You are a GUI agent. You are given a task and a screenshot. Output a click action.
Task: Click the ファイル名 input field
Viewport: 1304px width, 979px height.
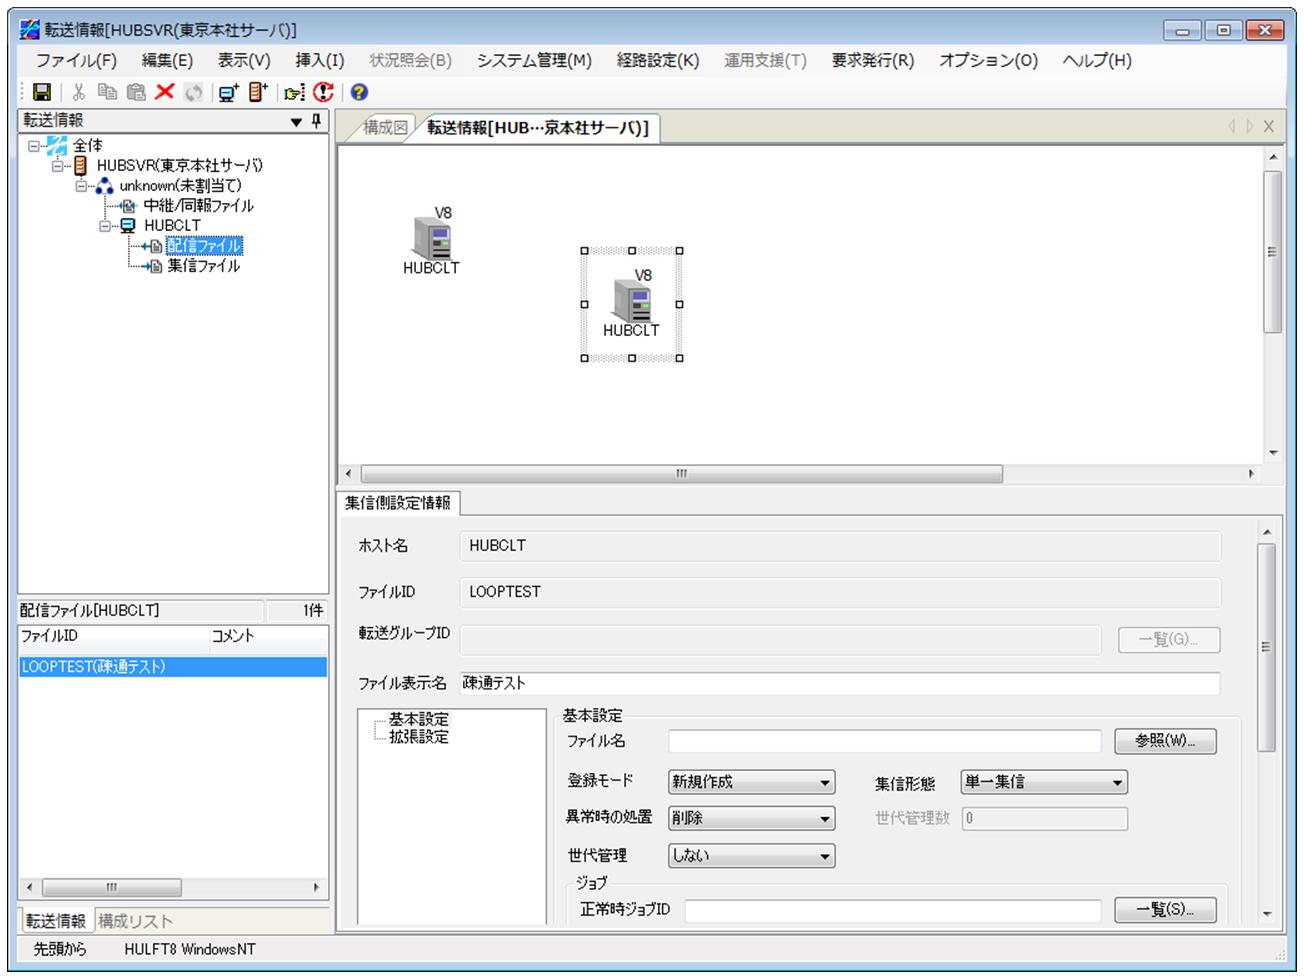(x=884, y=741)
